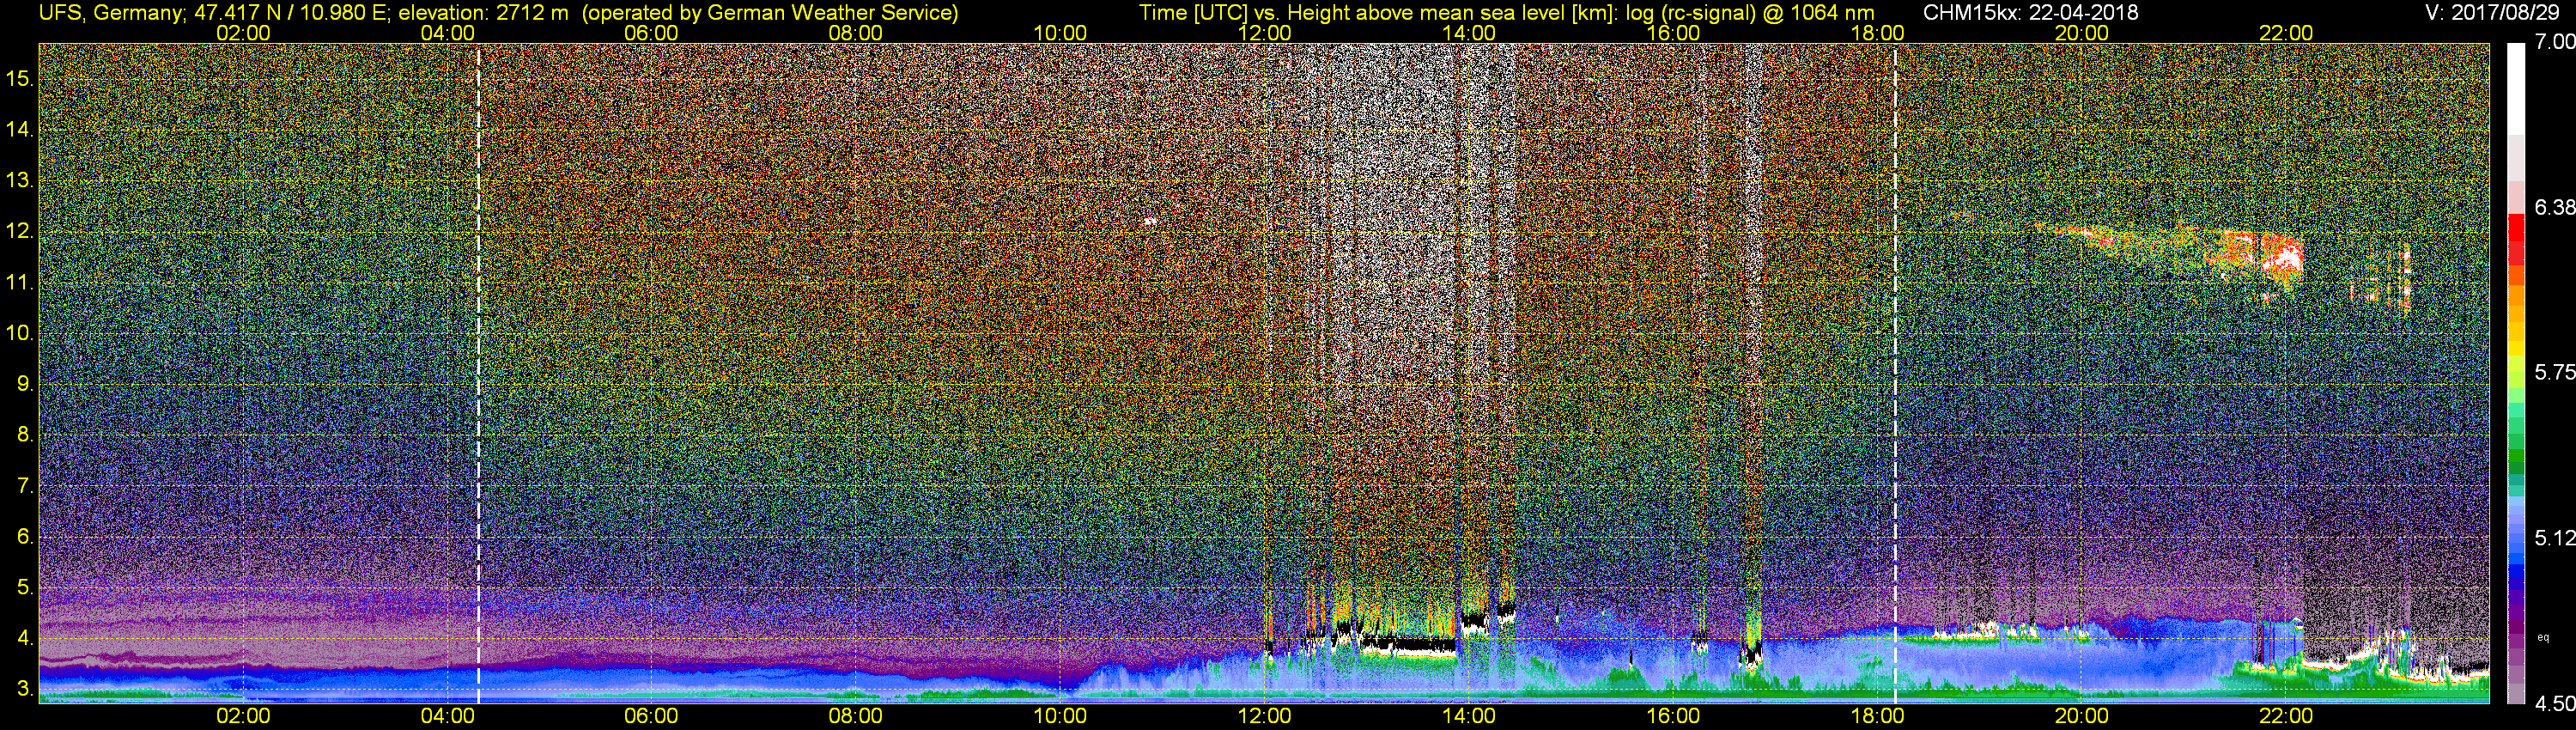Click '(operated by German Weather Service)' text
The height and width of the screenshot is (730, 2576).
click(769, 12)
